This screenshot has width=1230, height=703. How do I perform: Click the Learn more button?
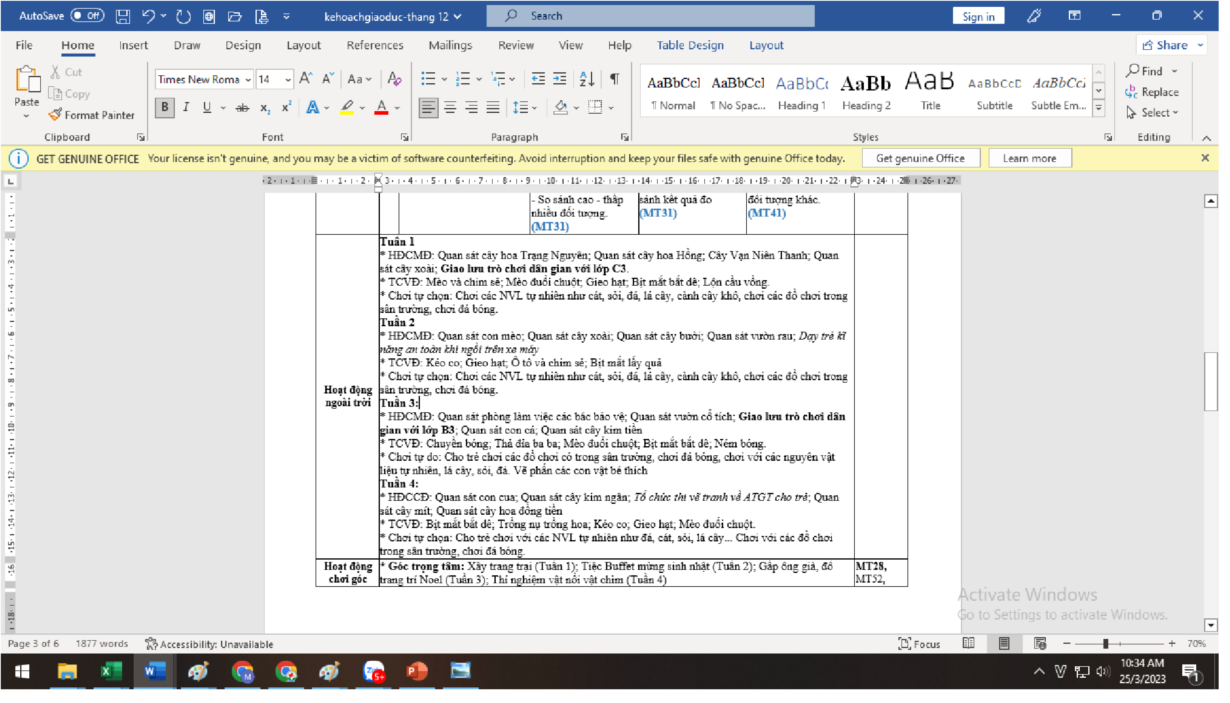[1029, 158]
